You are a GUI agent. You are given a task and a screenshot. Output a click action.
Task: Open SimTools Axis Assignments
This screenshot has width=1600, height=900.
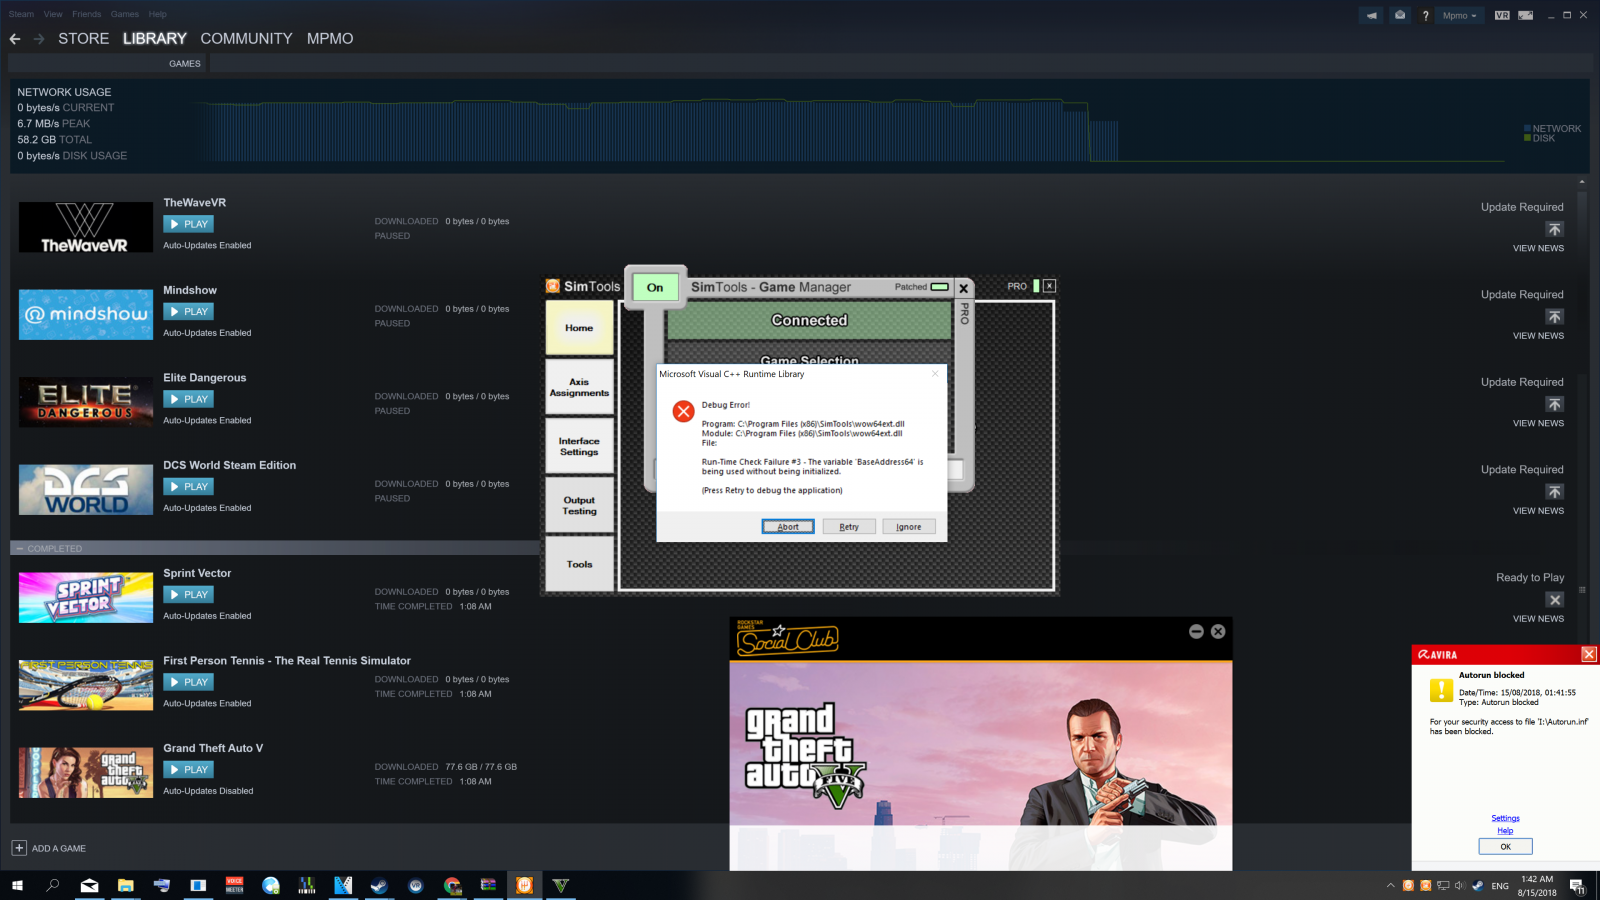tap(579, 388)
